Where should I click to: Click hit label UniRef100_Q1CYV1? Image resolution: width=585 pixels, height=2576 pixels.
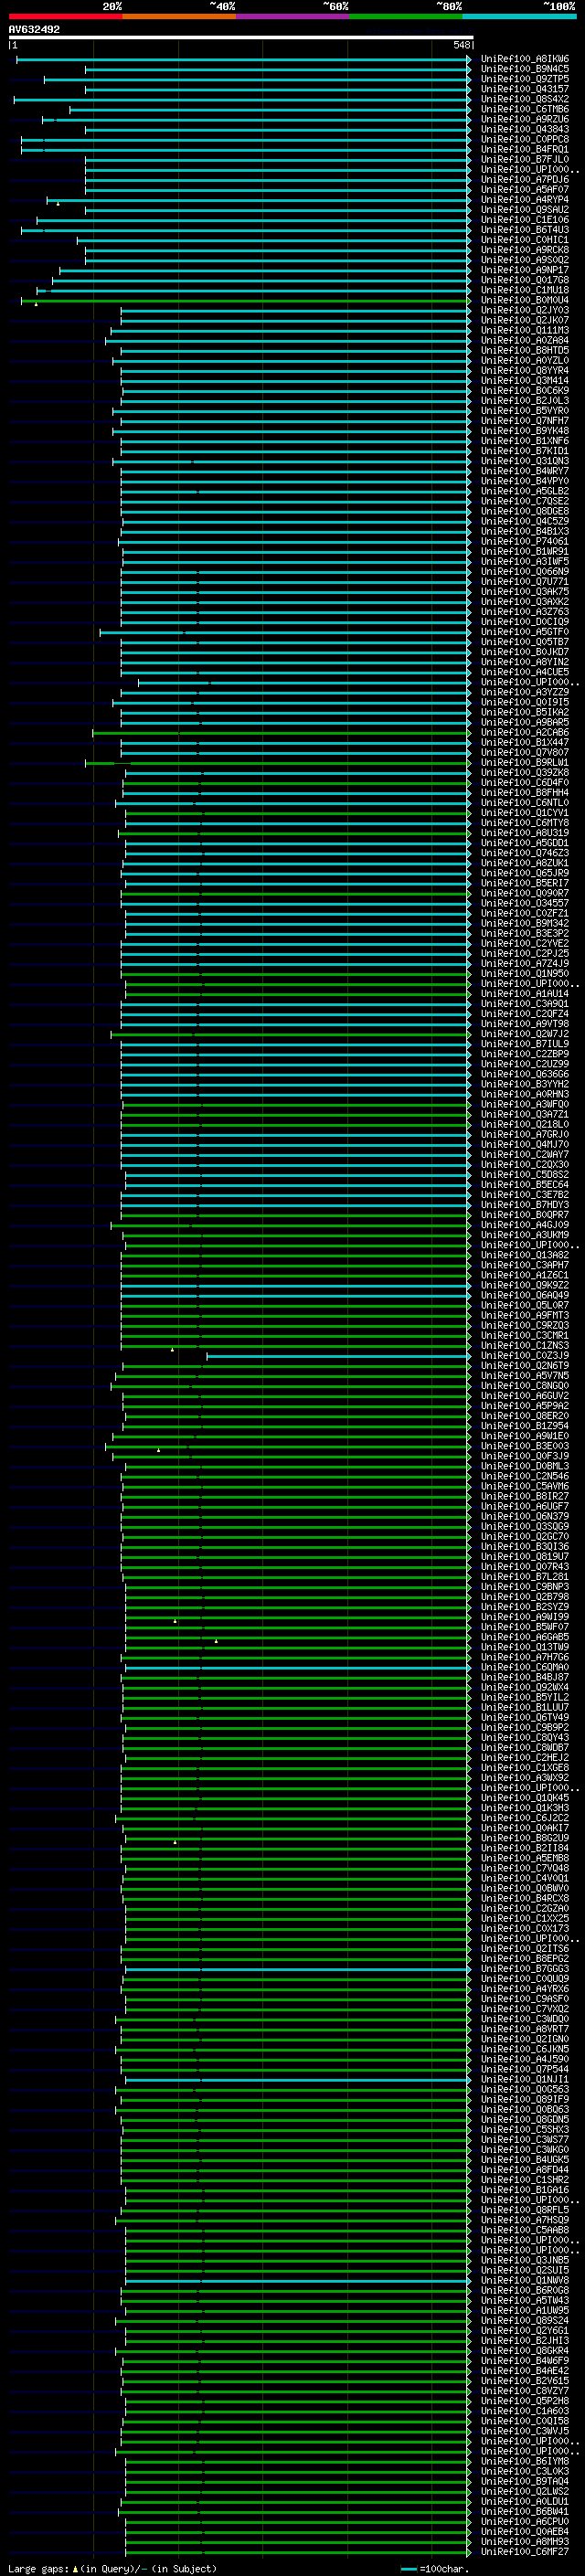(525, 812)
